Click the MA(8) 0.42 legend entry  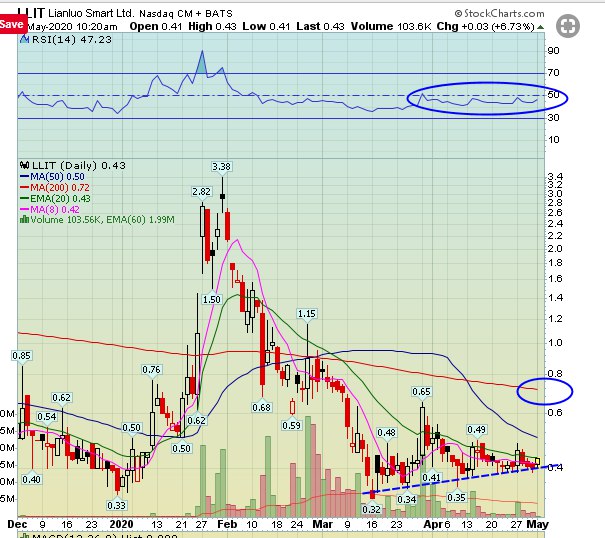[50, 210]
